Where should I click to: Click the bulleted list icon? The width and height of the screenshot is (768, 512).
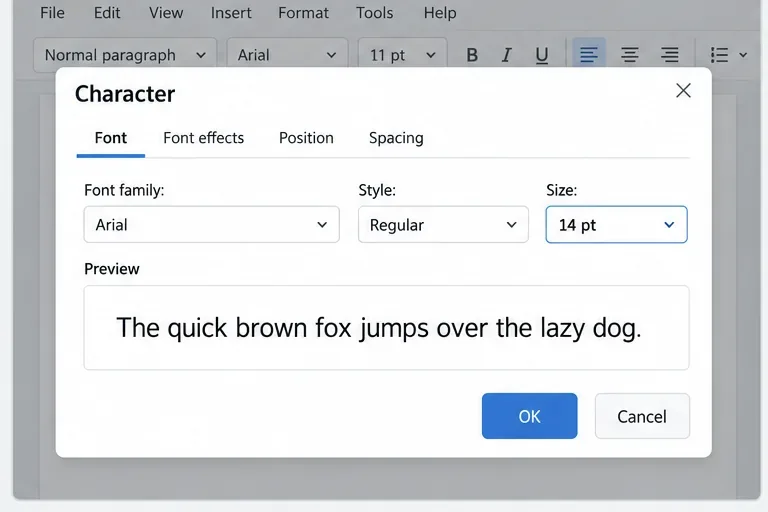[719, 55]
